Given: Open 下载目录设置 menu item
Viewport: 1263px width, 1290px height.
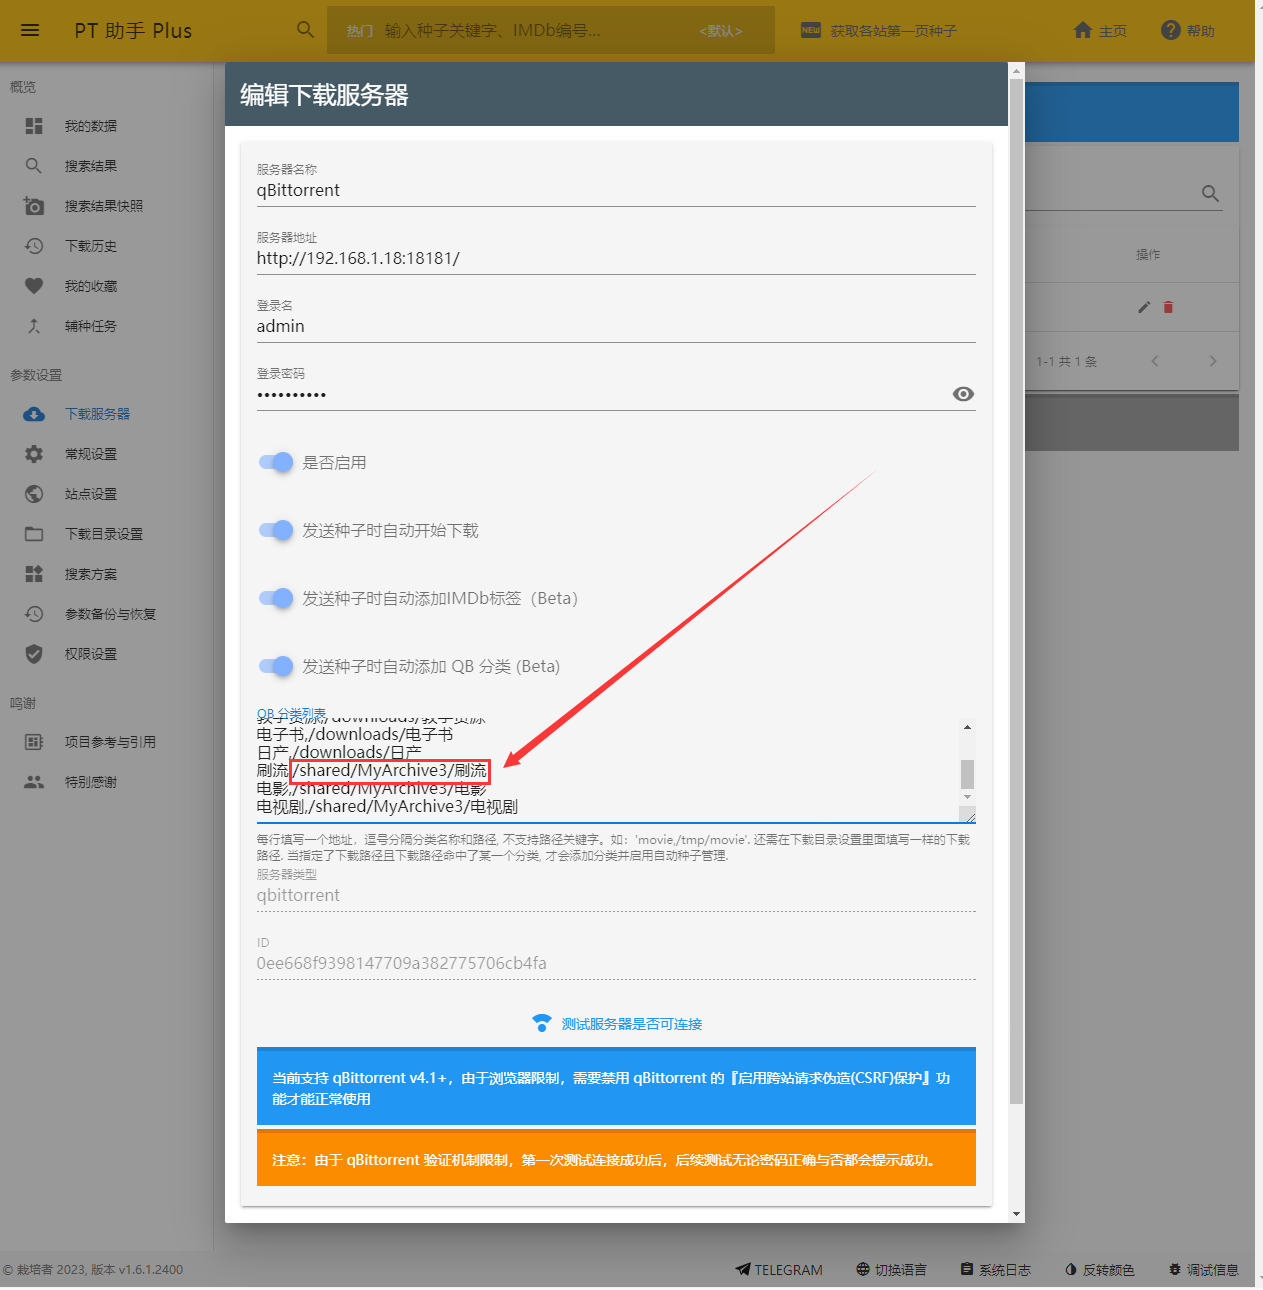Looking at the screenshot, I should [104, 534].
